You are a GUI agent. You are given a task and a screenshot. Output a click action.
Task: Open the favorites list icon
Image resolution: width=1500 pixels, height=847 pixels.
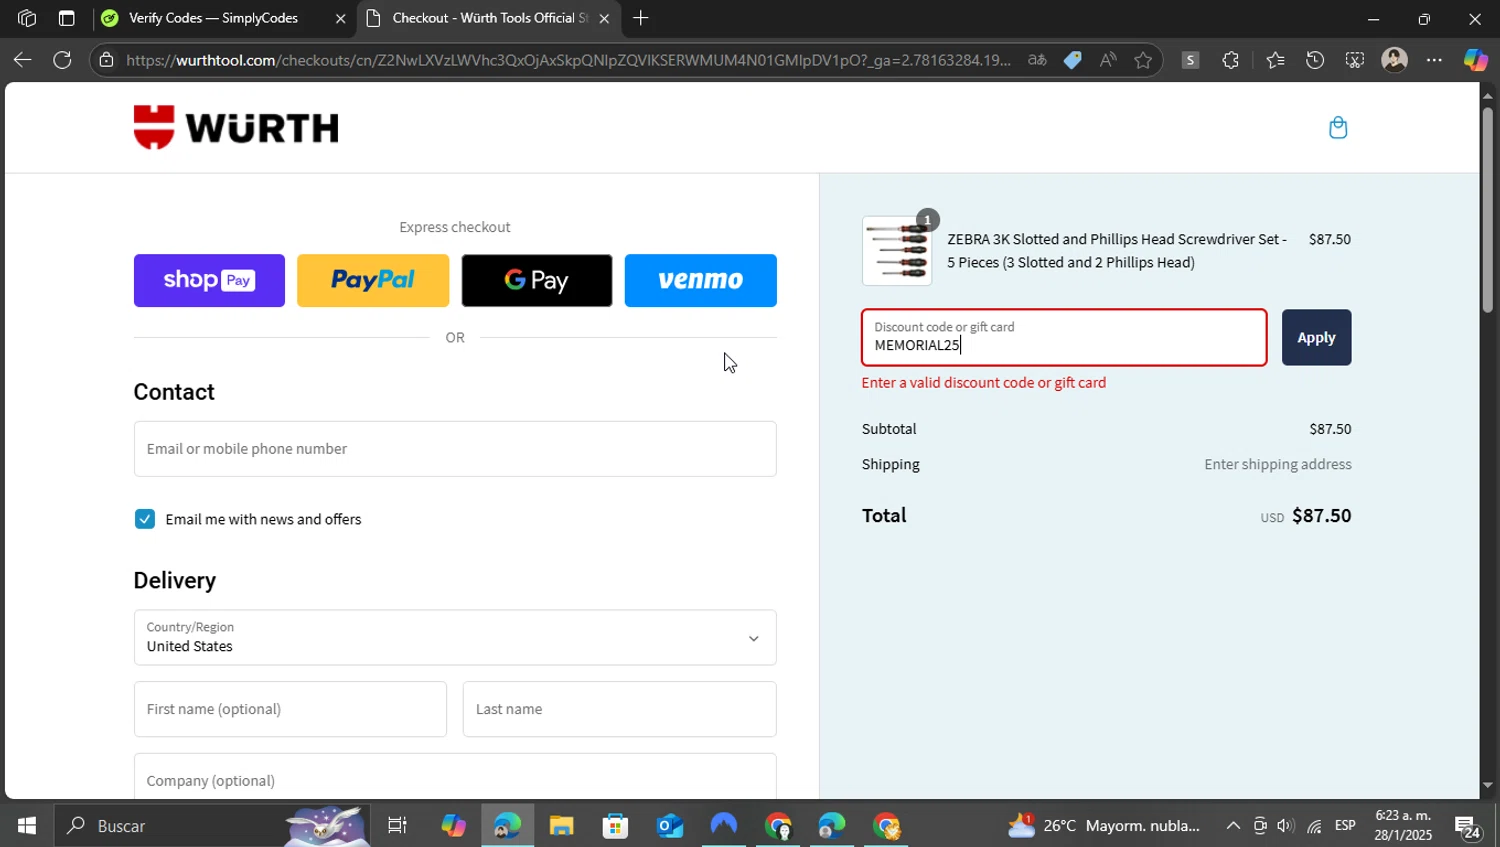1275,60
